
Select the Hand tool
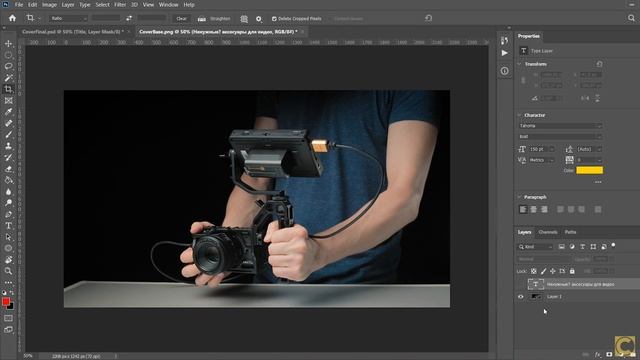8,260
